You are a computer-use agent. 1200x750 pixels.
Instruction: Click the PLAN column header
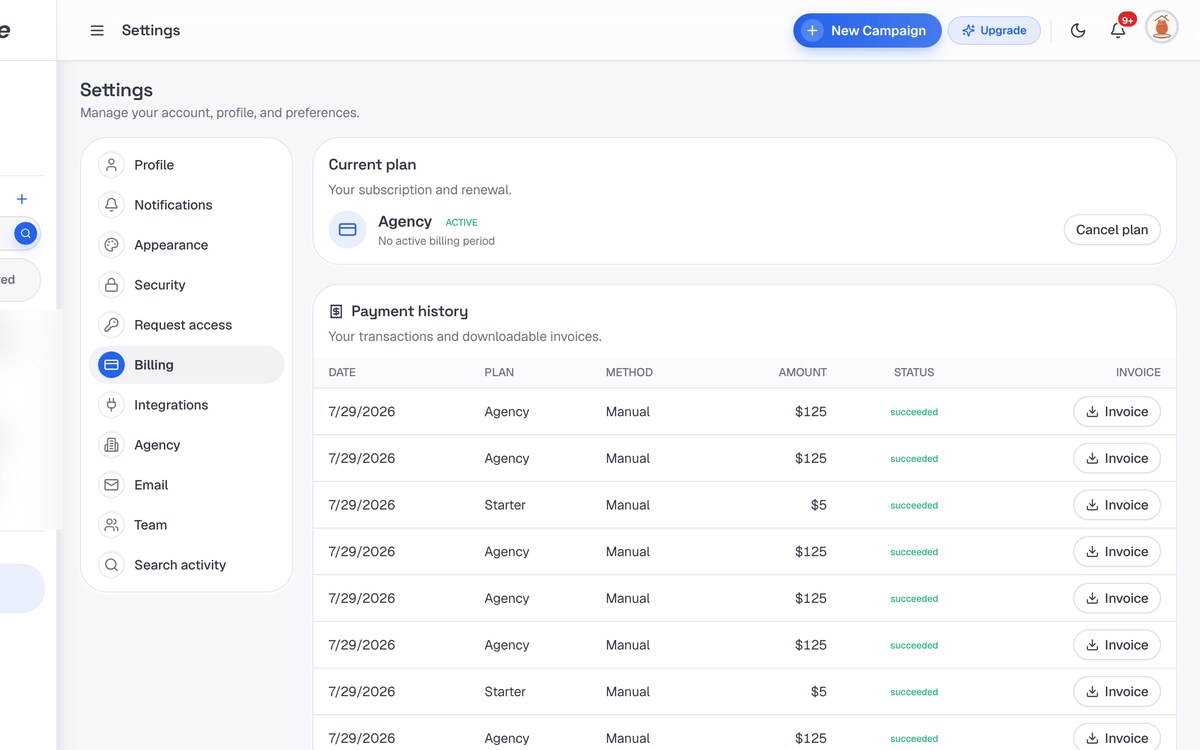(499, 372)
